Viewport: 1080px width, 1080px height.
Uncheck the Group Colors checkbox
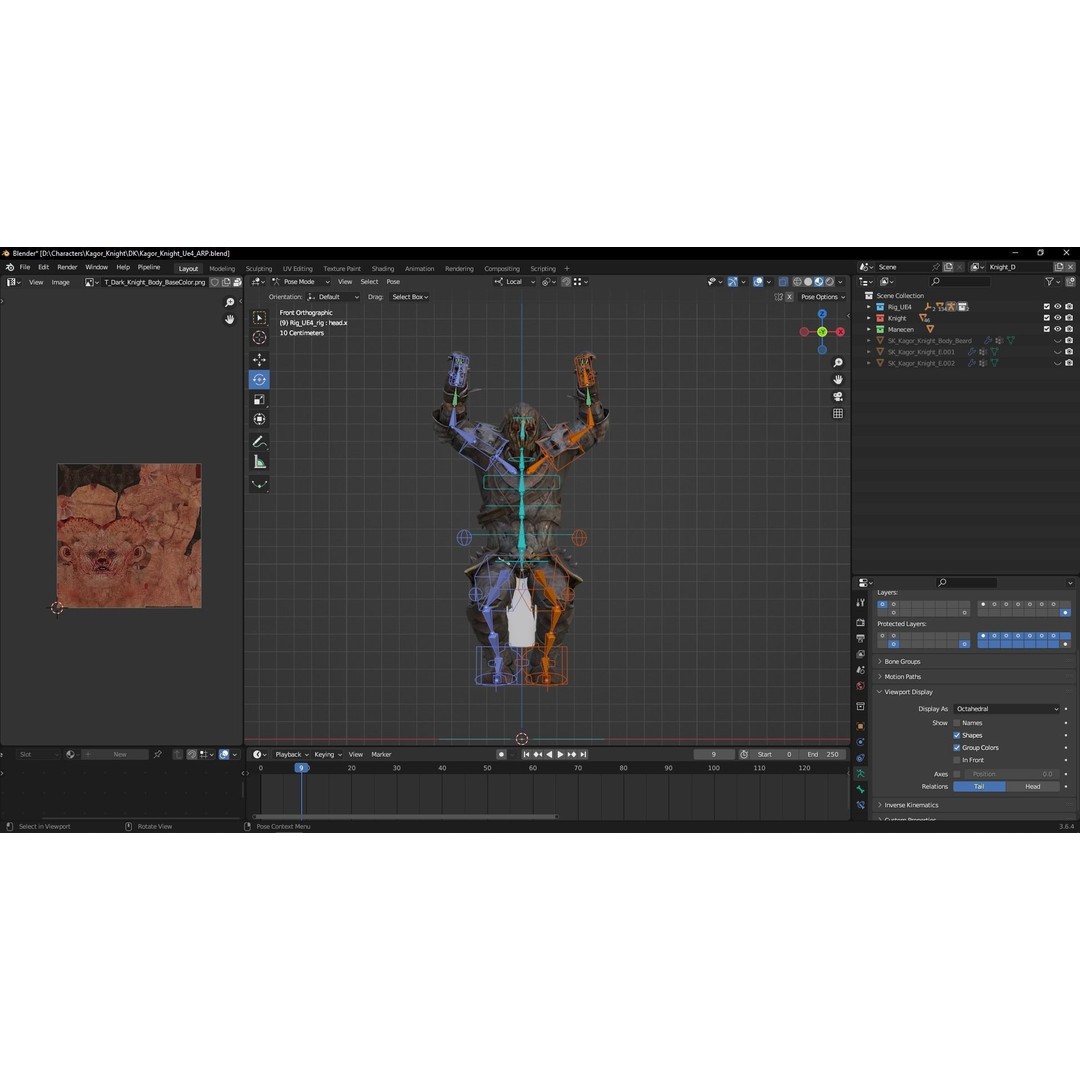click(x=957, y=747)
